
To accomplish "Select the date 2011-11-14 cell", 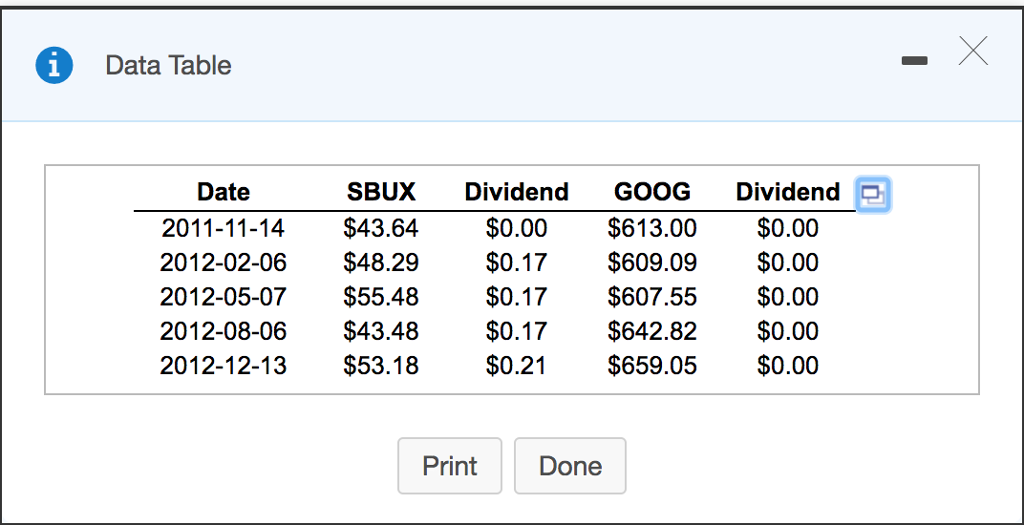I will point(223,229).
